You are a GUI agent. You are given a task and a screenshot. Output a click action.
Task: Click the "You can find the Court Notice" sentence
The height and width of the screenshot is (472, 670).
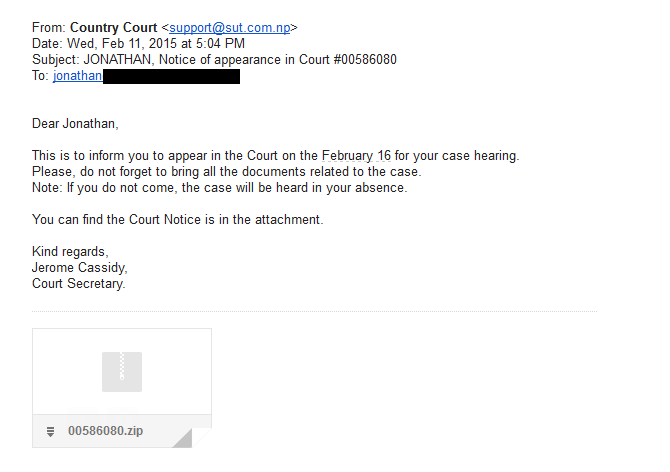(178, 219)
